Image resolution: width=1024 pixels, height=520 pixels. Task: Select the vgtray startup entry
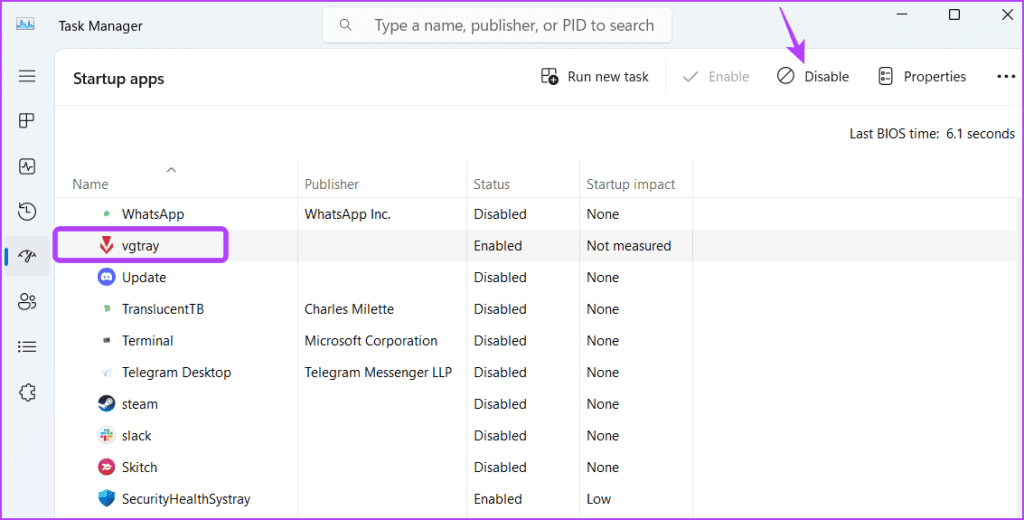point(142,245)
